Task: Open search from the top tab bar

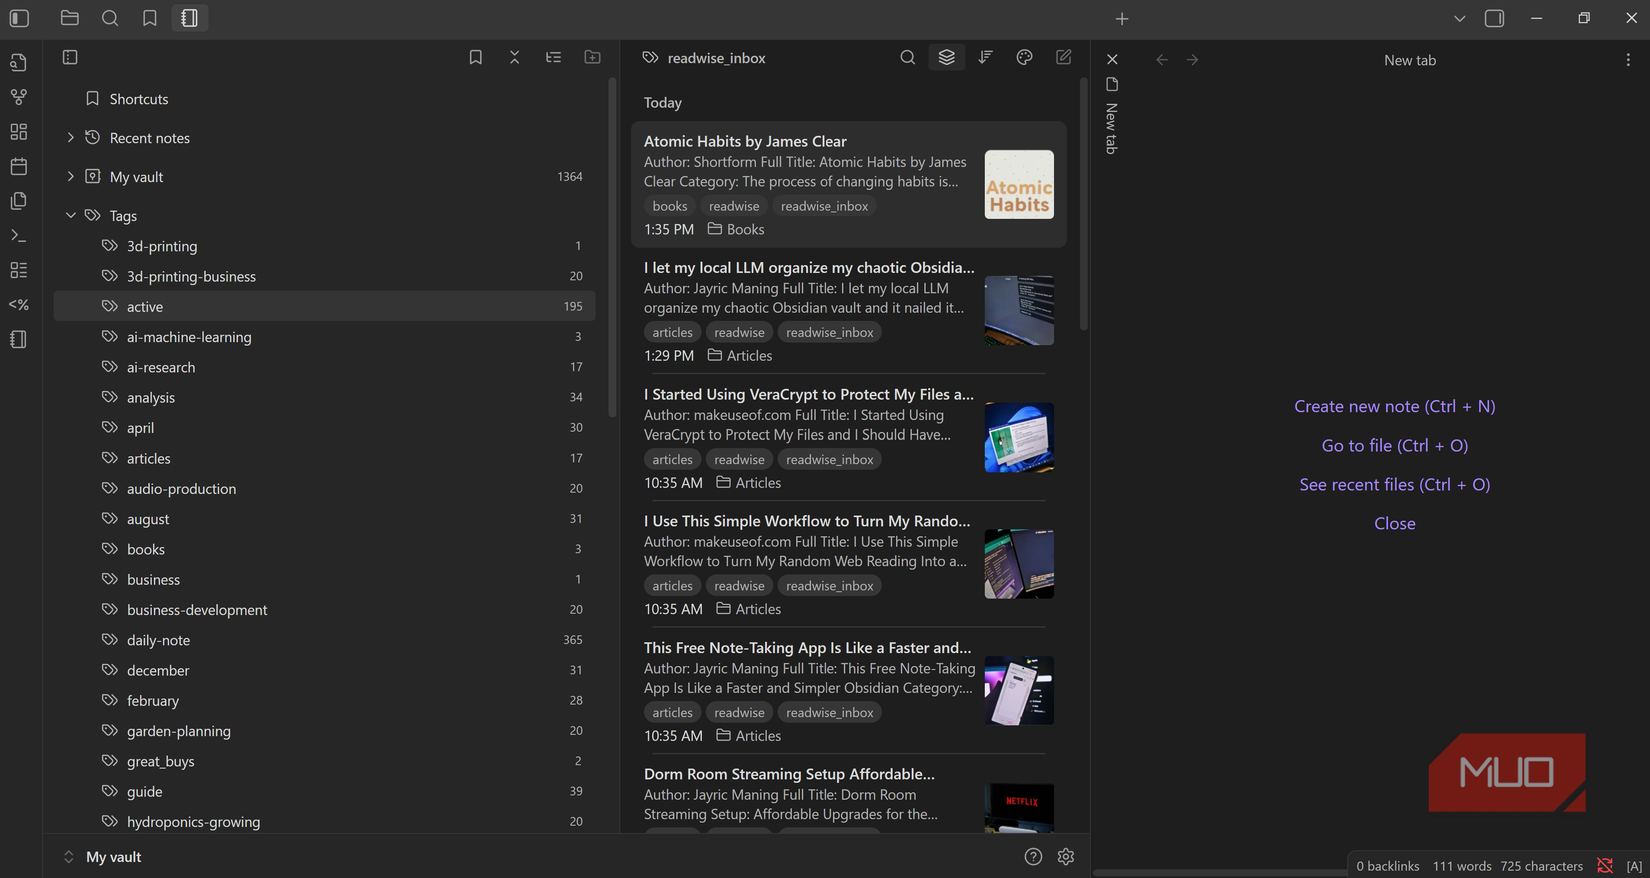Action: click(x=110, y=18)
